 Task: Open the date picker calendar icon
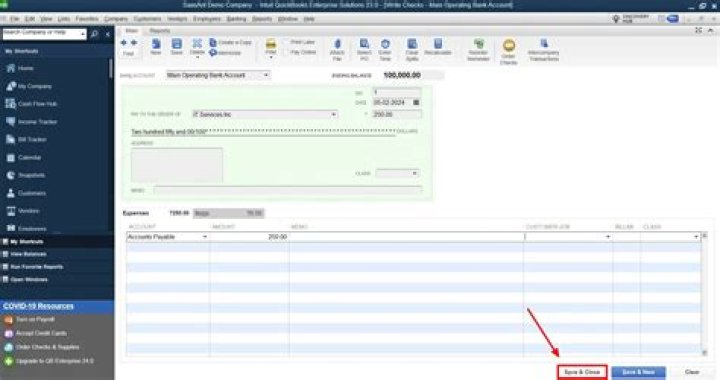[x=416, y=103]
